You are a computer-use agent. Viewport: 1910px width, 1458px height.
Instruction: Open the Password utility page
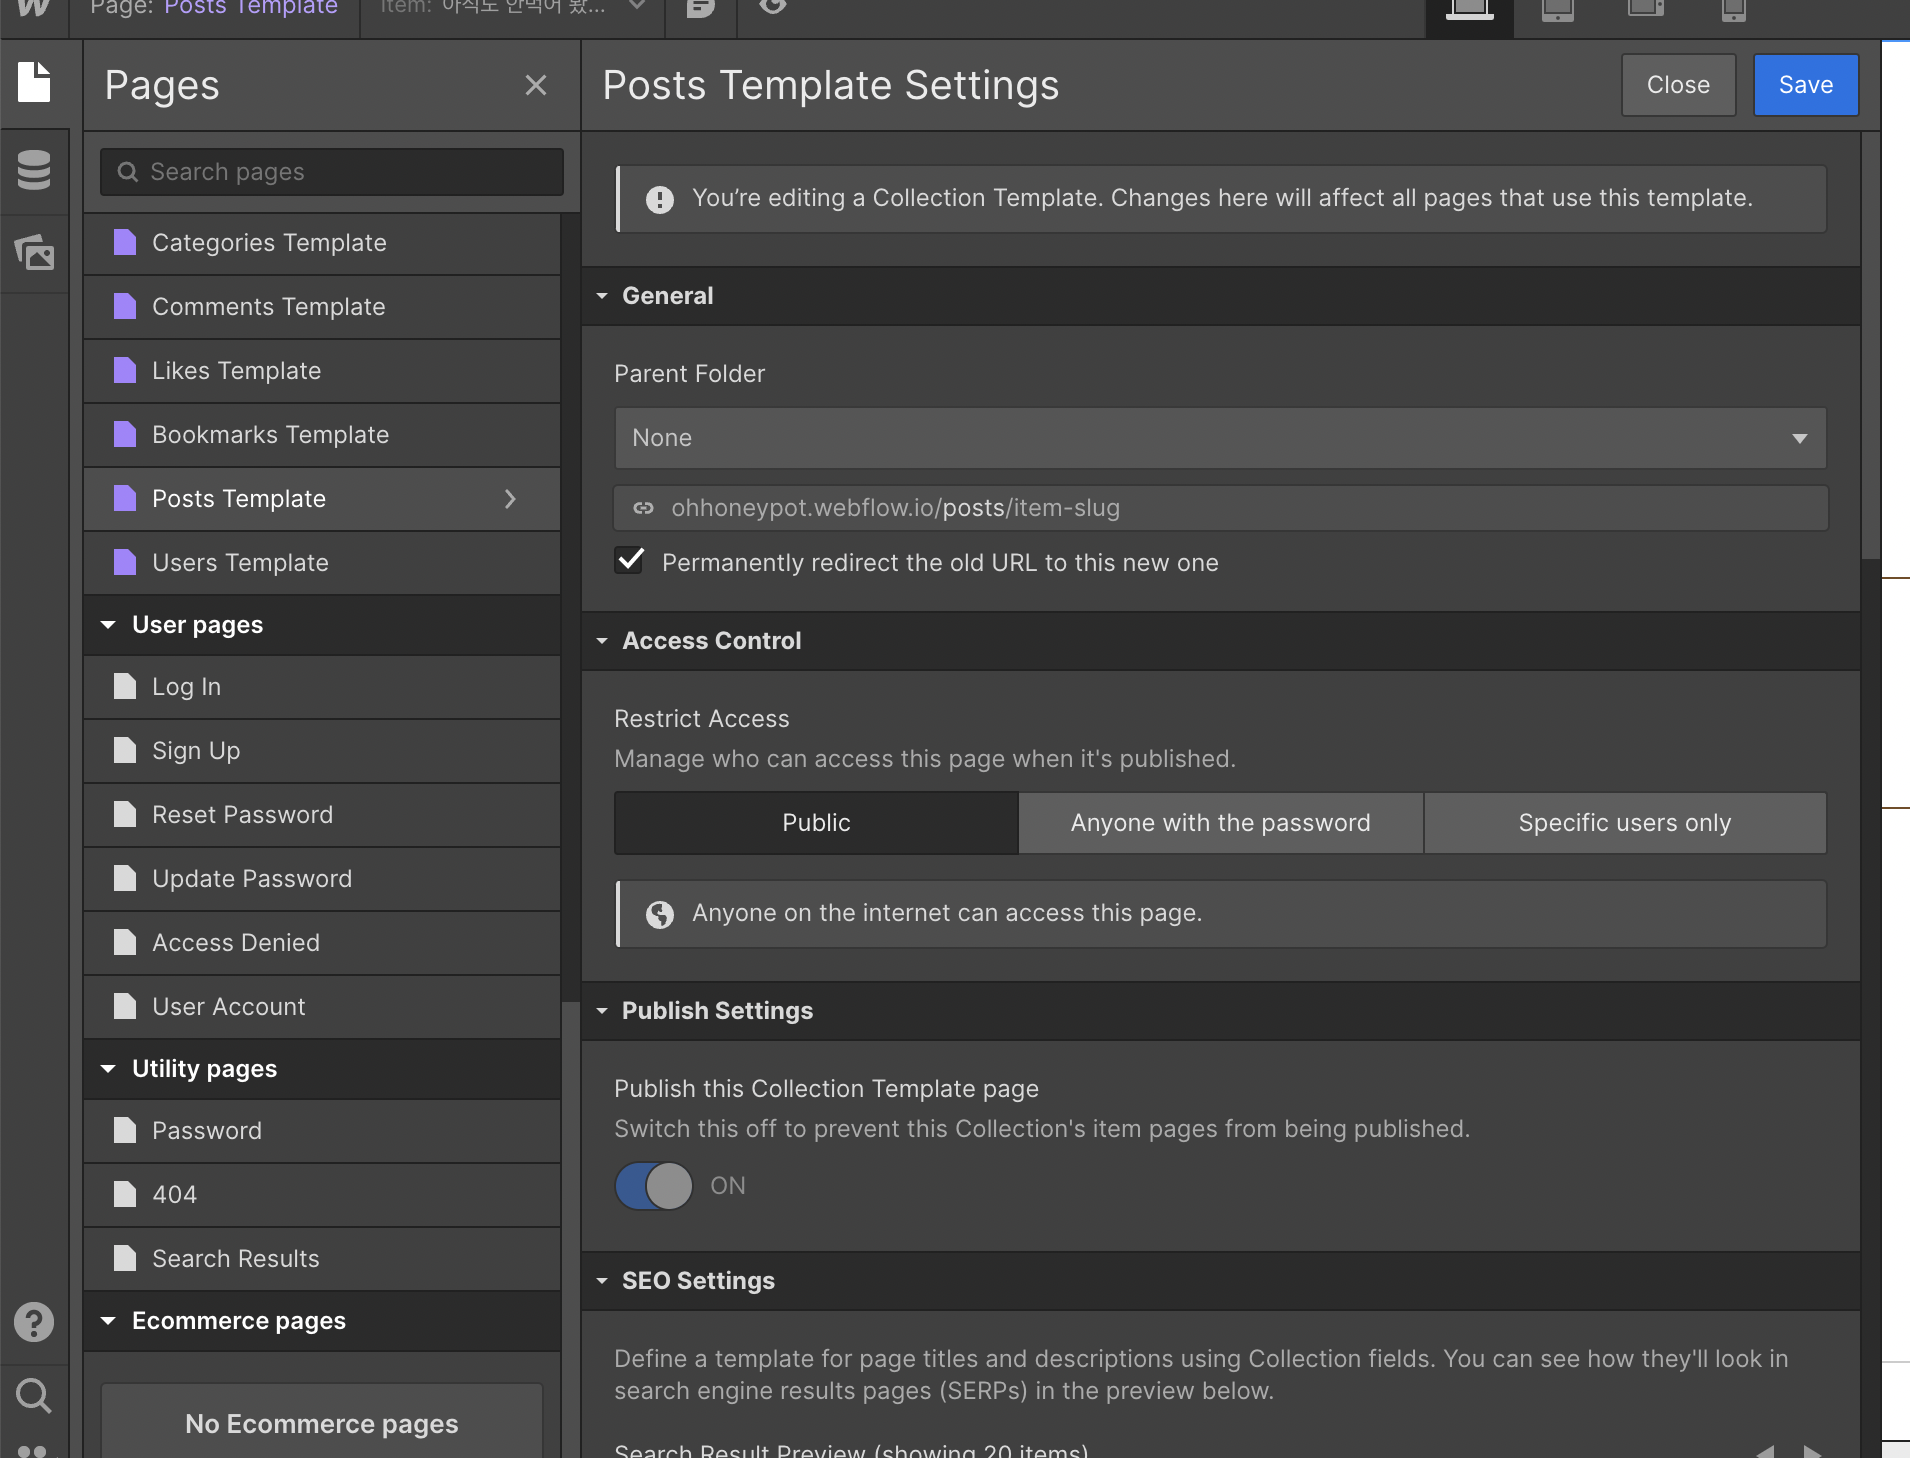click(322, 1131)
